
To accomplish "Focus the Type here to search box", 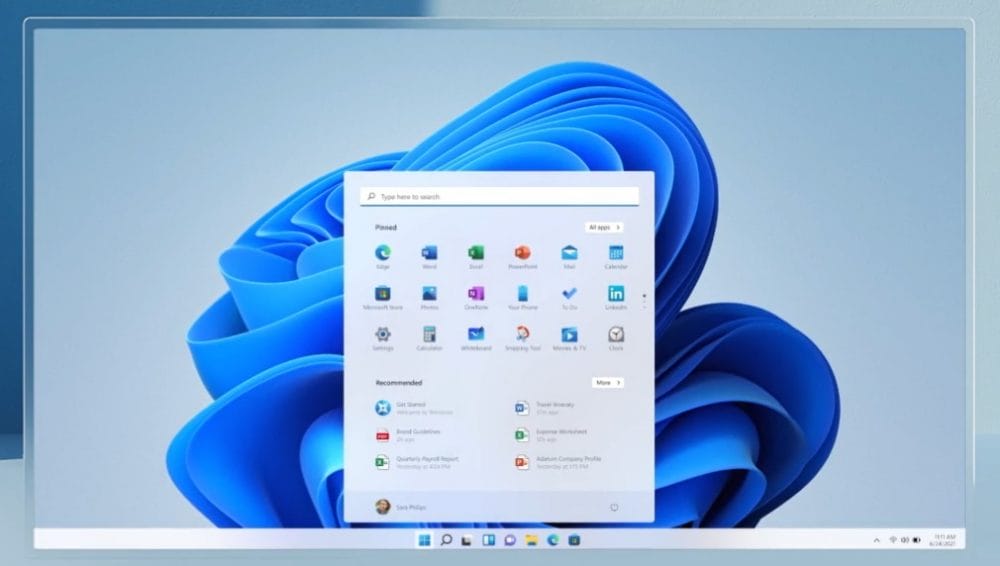I will click(499, 197).
